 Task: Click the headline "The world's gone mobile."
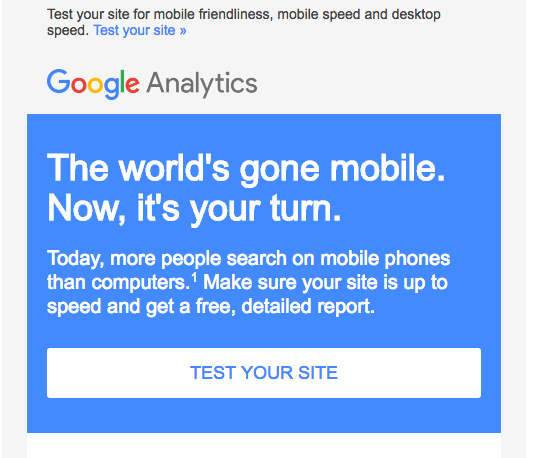click(246, 169)
